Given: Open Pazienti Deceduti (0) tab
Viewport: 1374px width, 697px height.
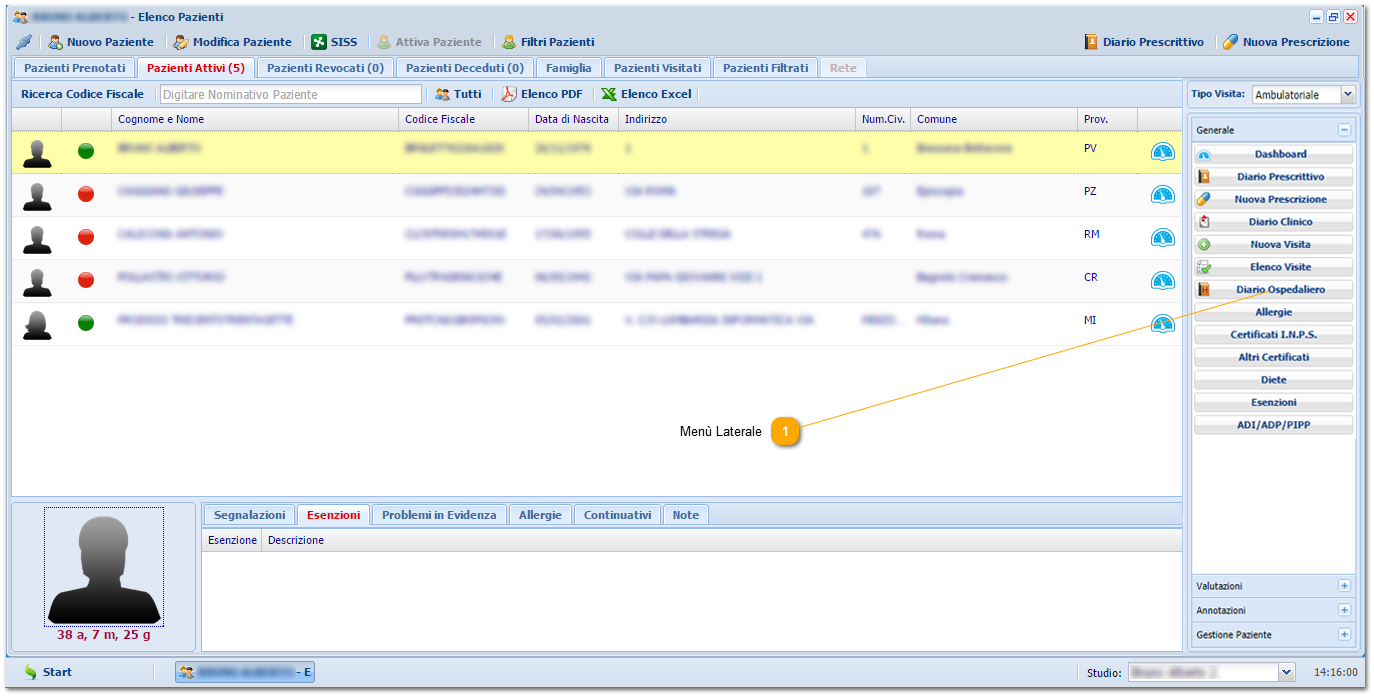Looking at the screenshot, I should (464, 68).
